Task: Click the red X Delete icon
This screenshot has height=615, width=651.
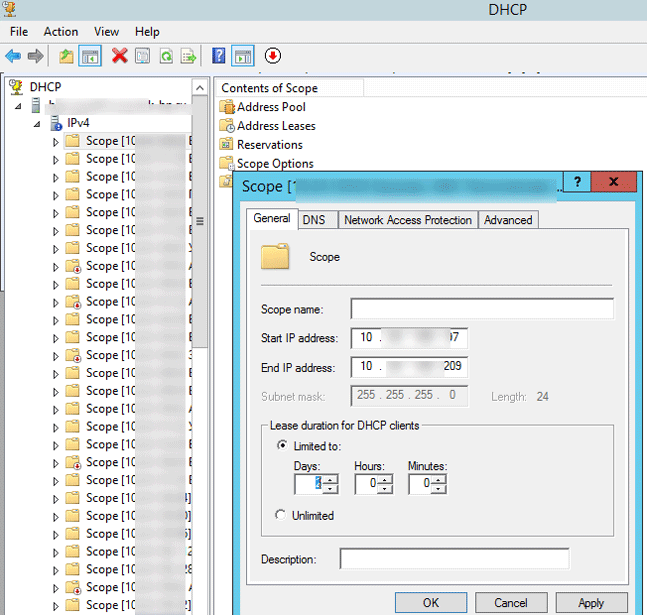Action: click(x=120, y=56)
